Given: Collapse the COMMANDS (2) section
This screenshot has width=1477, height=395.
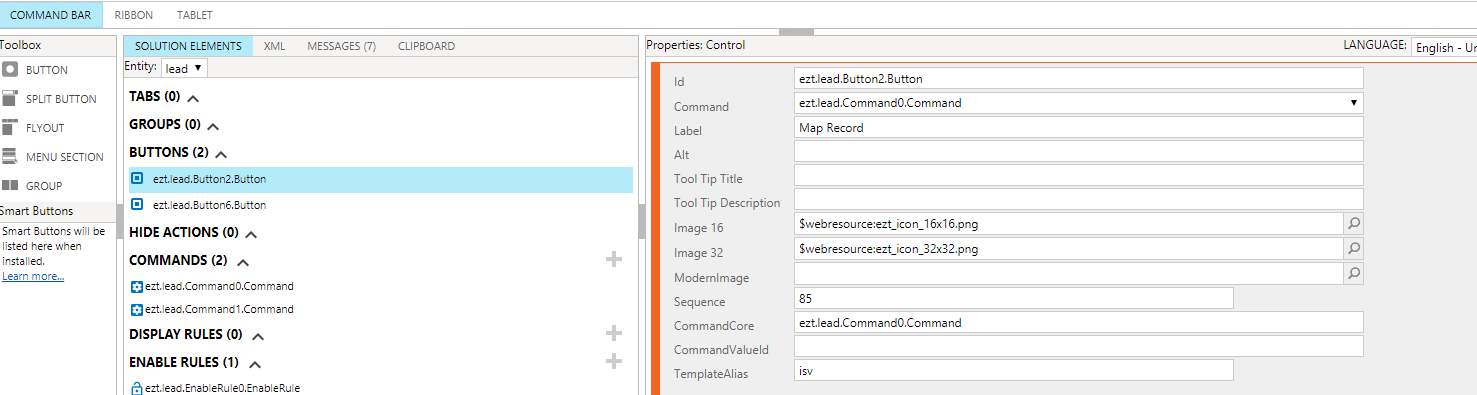Looking at the screenshot, I should coord(243,262).
